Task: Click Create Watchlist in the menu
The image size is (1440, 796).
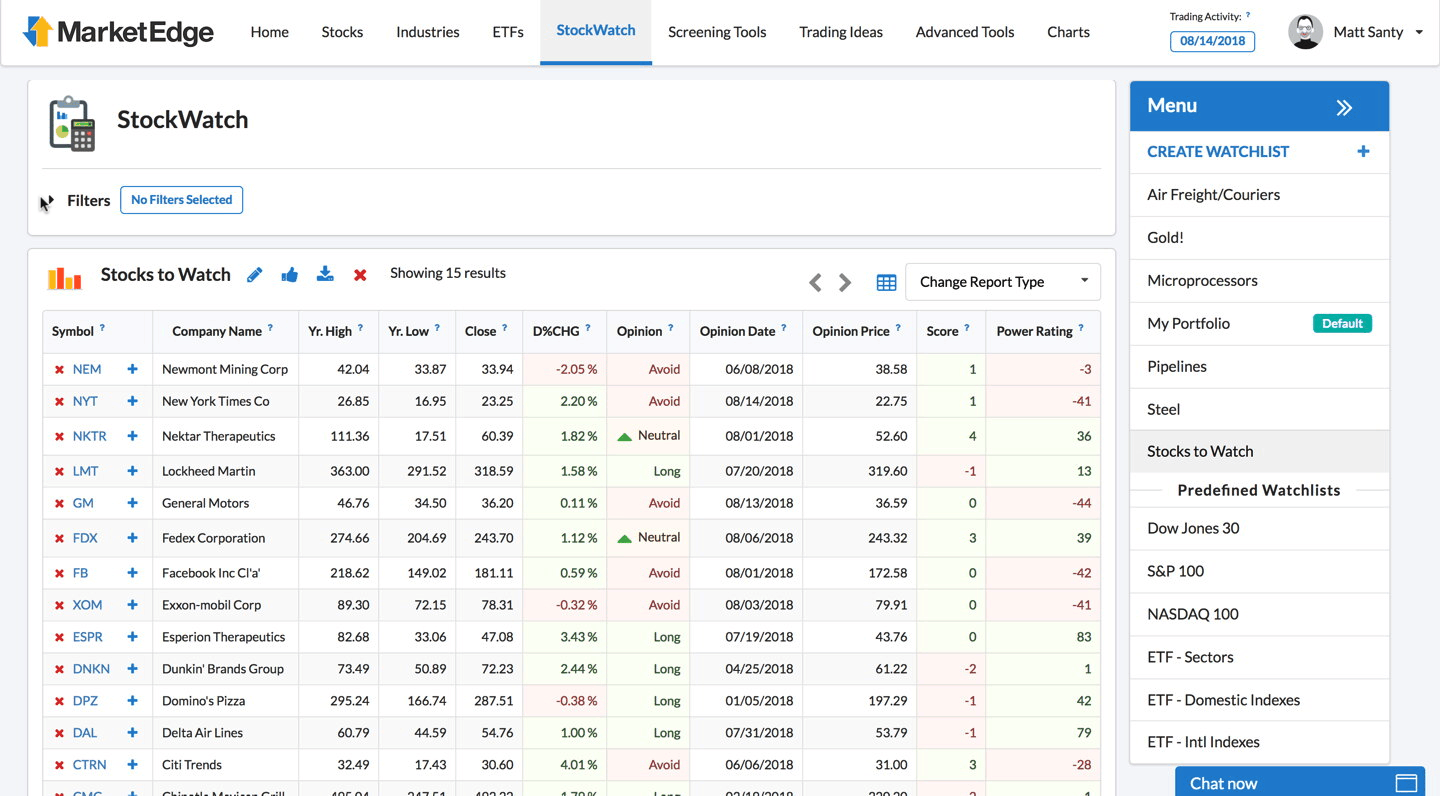Action: pos(1218,152)
